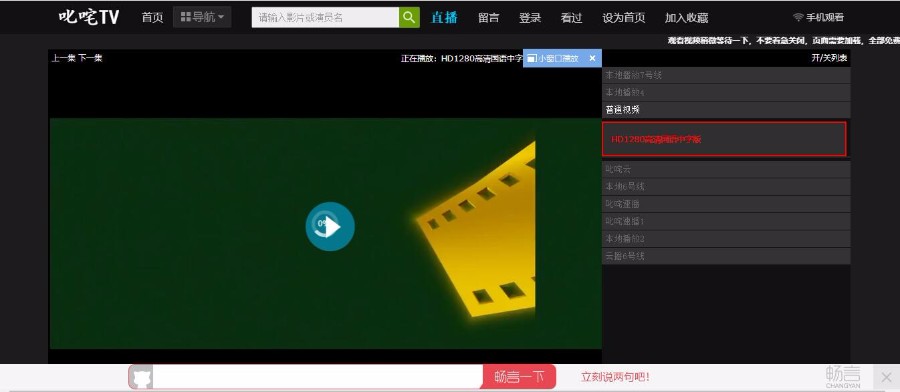This screenshot has height=392, width=900.
Task: Click the film strip video thumbnail
Action: pos(325,234)
